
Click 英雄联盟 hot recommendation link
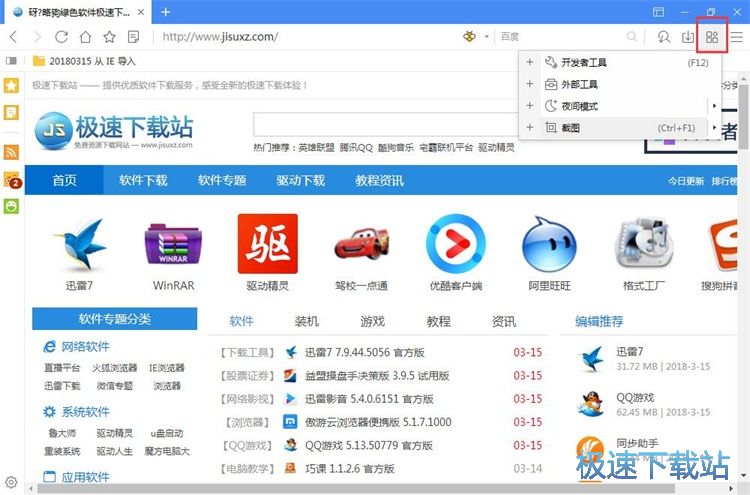316,148
